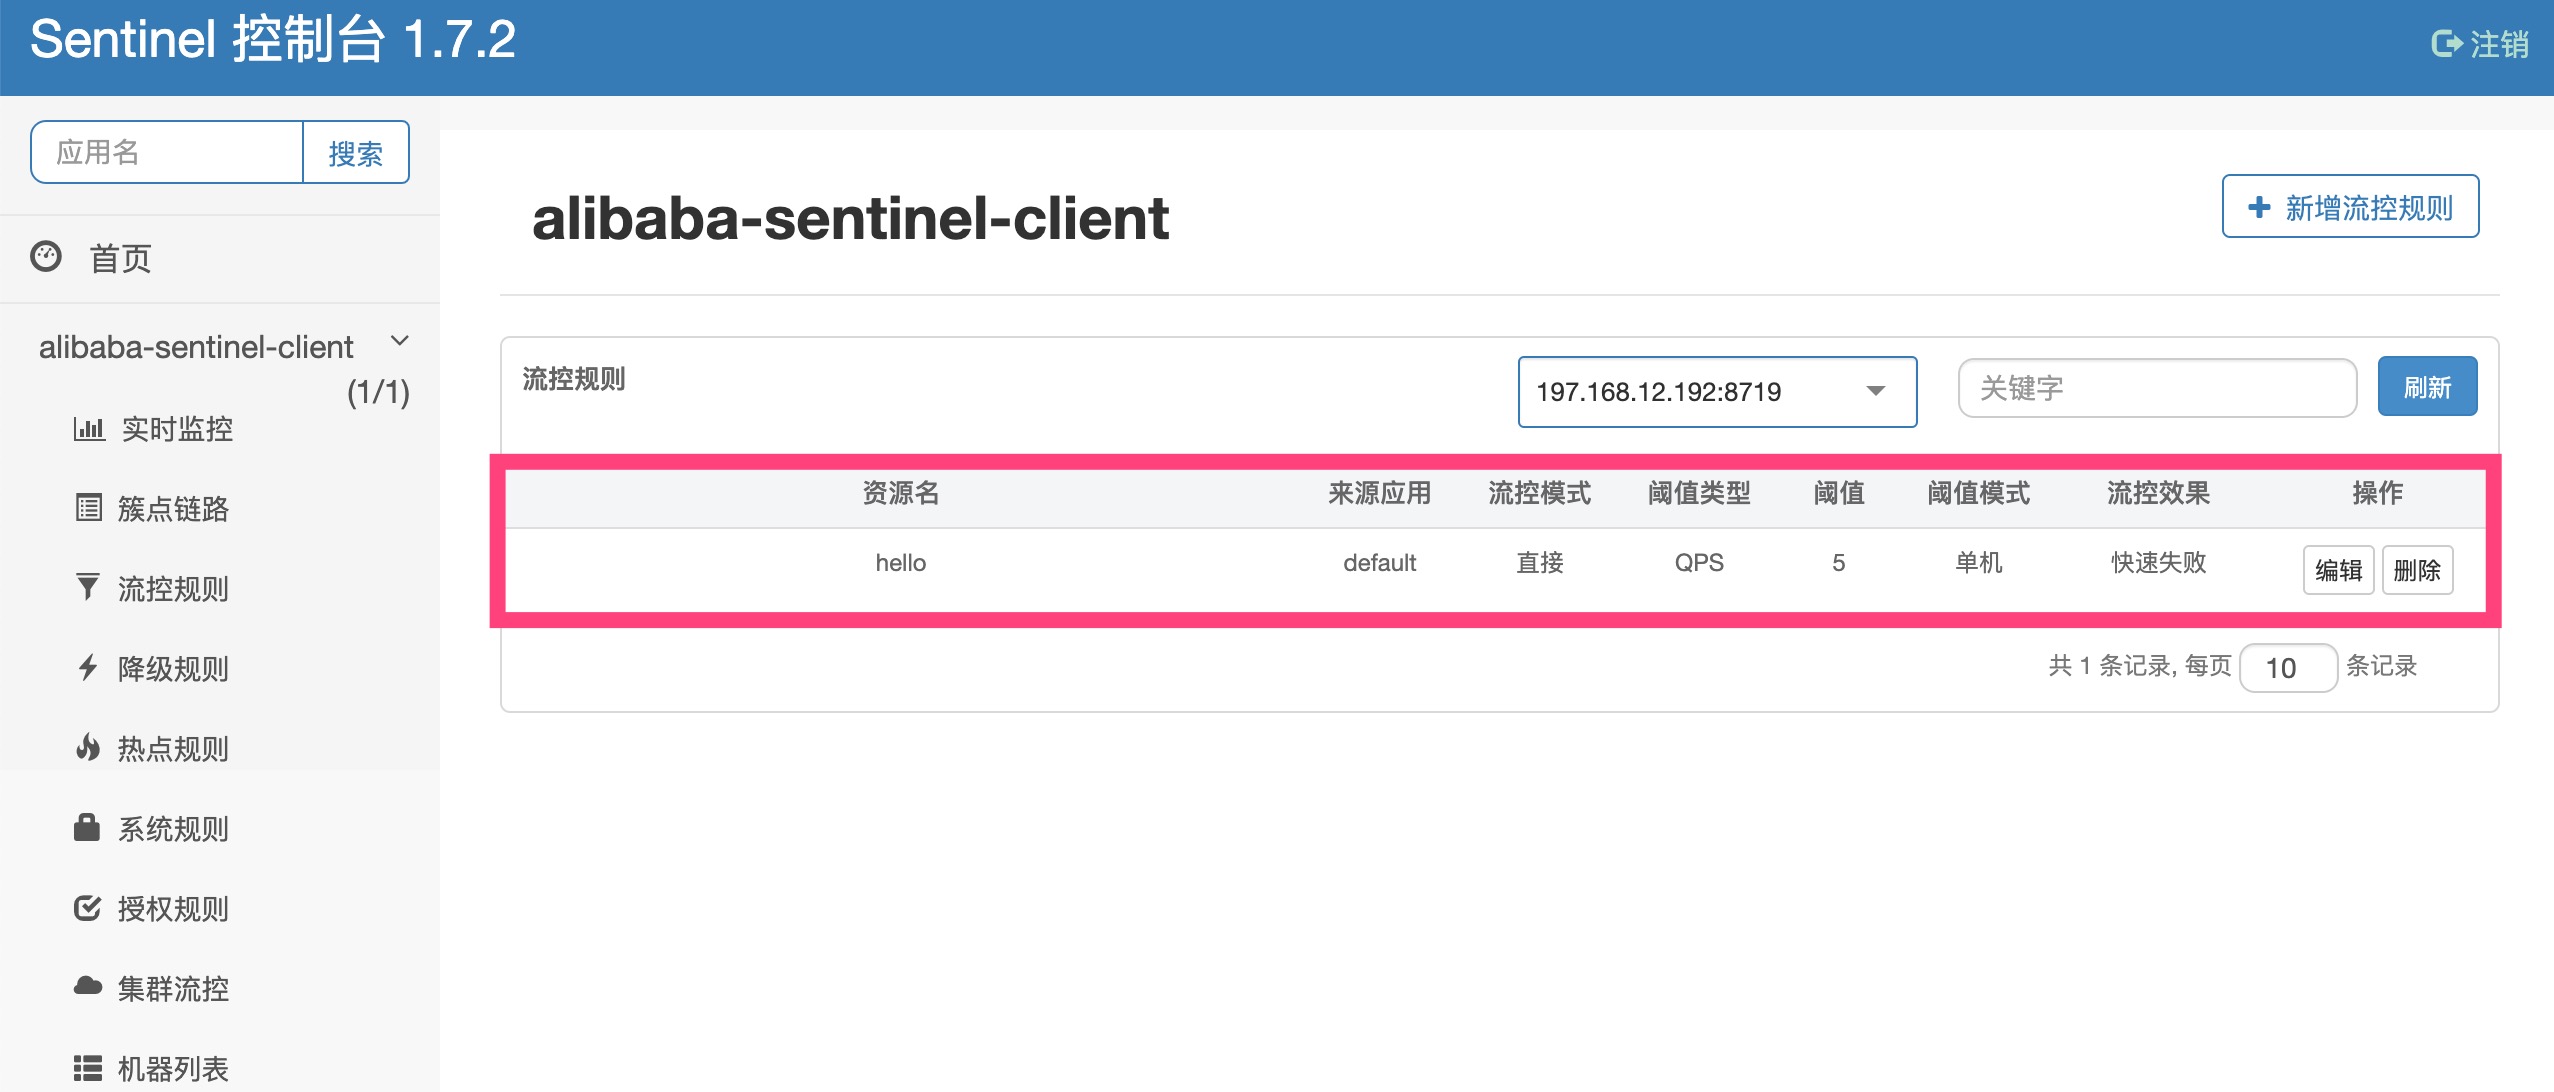
Task: Click the 资源名 column header
Action: 901,493
